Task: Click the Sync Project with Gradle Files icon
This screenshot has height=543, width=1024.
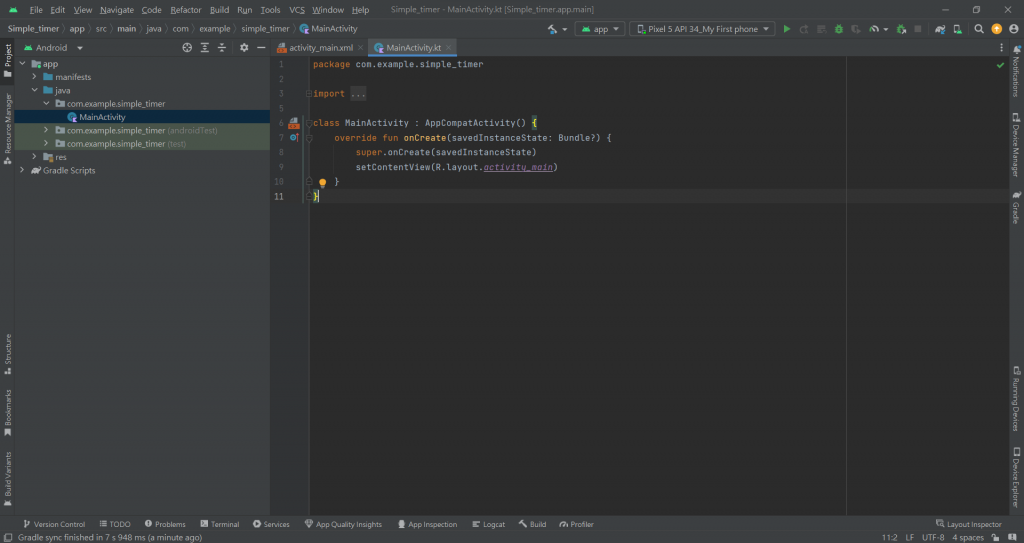Action: (939, 29)
